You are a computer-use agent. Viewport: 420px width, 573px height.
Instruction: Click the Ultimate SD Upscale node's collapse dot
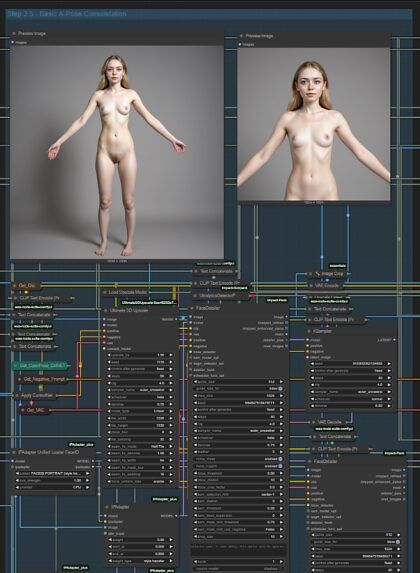pyautogui.click(x=106, y=311)
